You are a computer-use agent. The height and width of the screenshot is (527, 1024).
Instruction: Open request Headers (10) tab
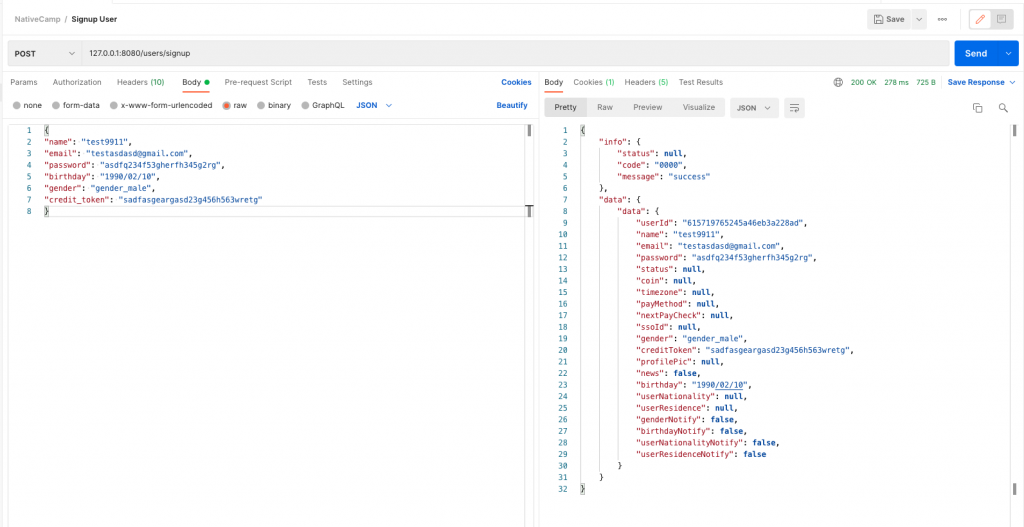pos(140,82)
